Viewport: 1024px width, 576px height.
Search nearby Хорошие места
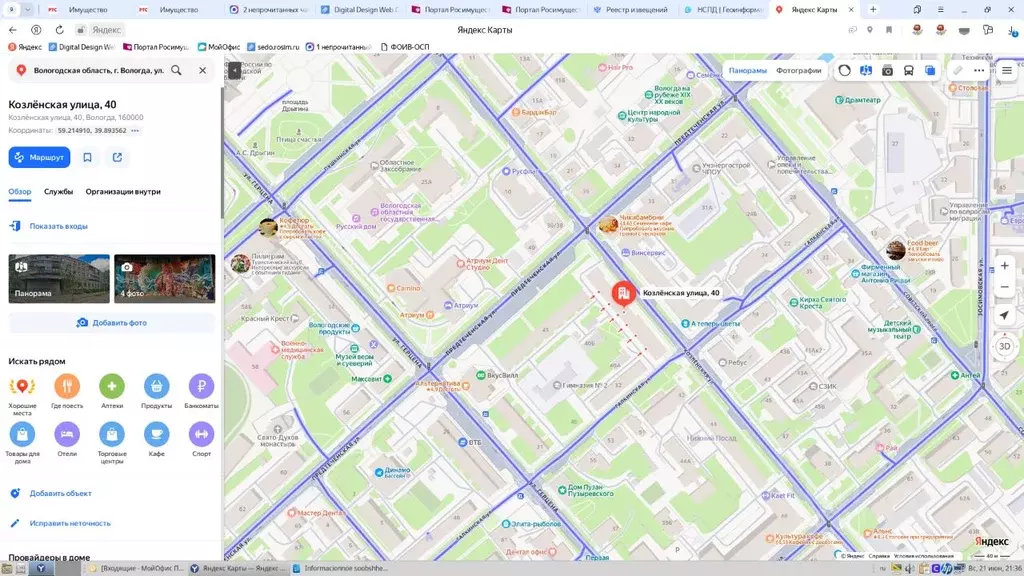pos(22,394)
